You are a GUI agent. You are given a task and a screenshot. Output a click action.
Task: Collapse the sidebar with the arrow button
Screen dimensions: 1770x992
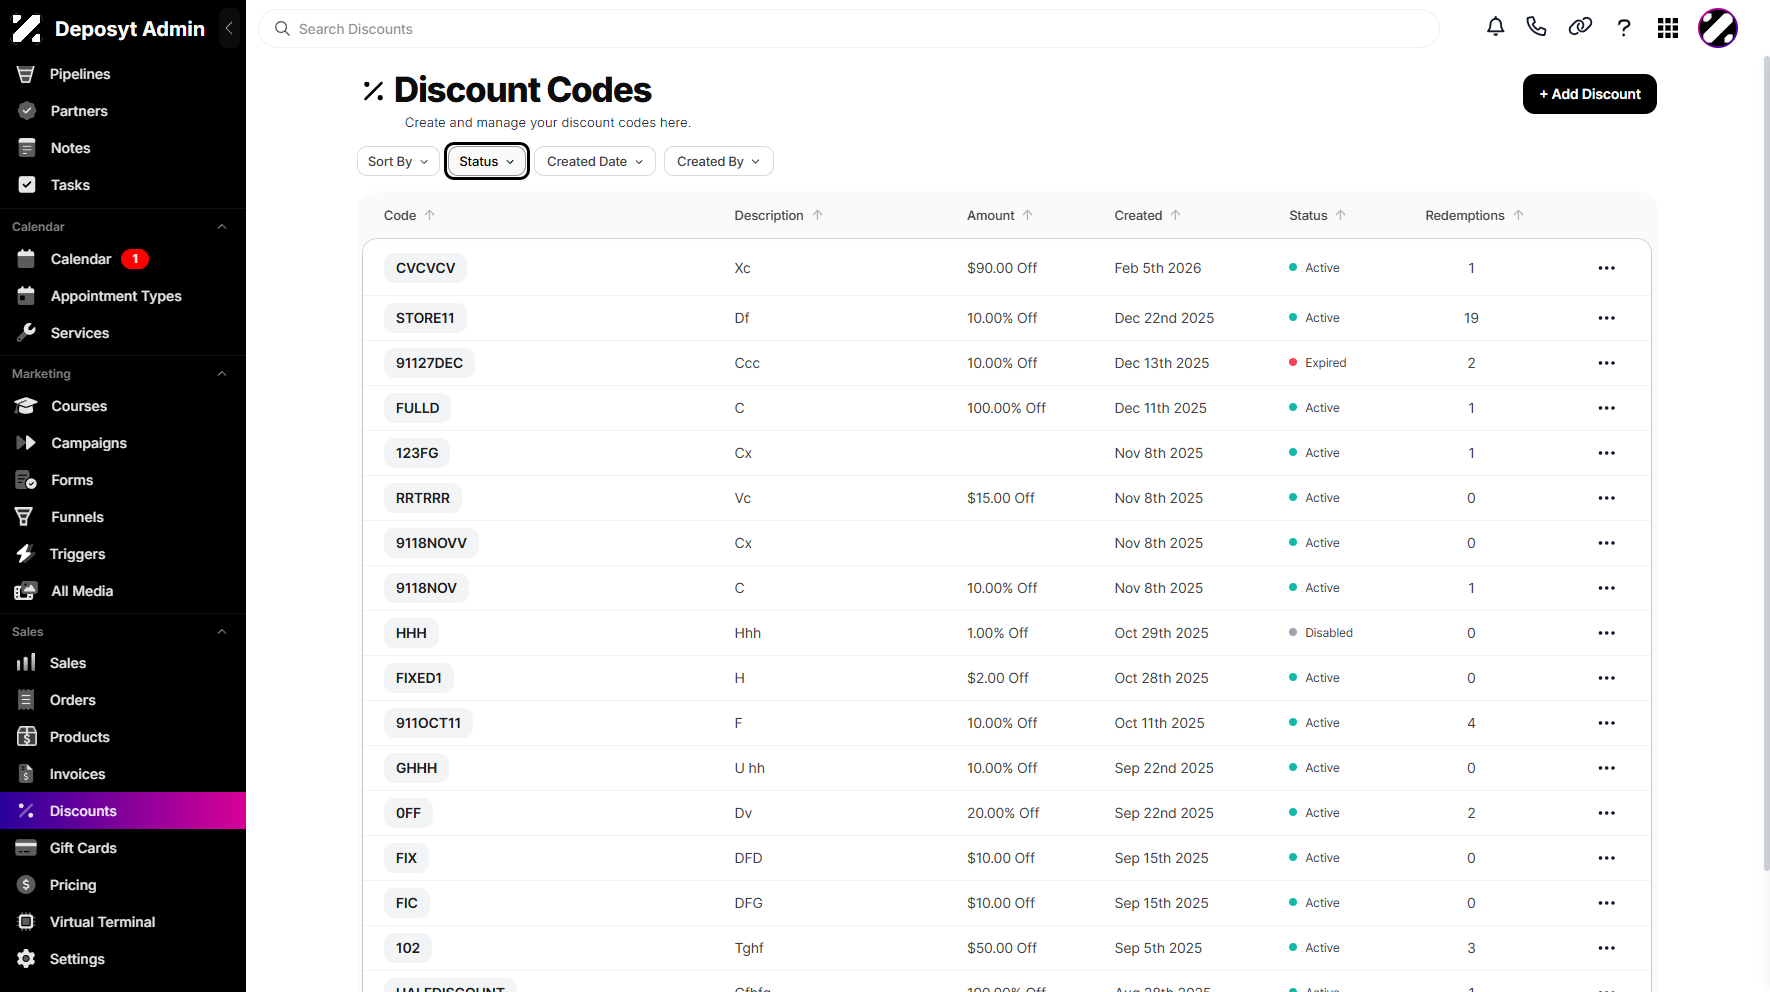coord(229,28)
